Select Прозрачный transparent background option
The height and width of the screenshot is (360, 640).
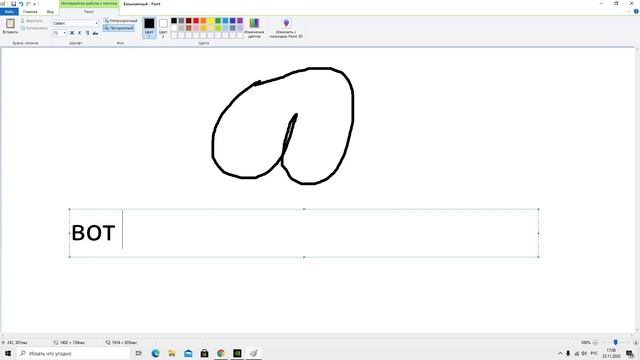pos(119,28)
